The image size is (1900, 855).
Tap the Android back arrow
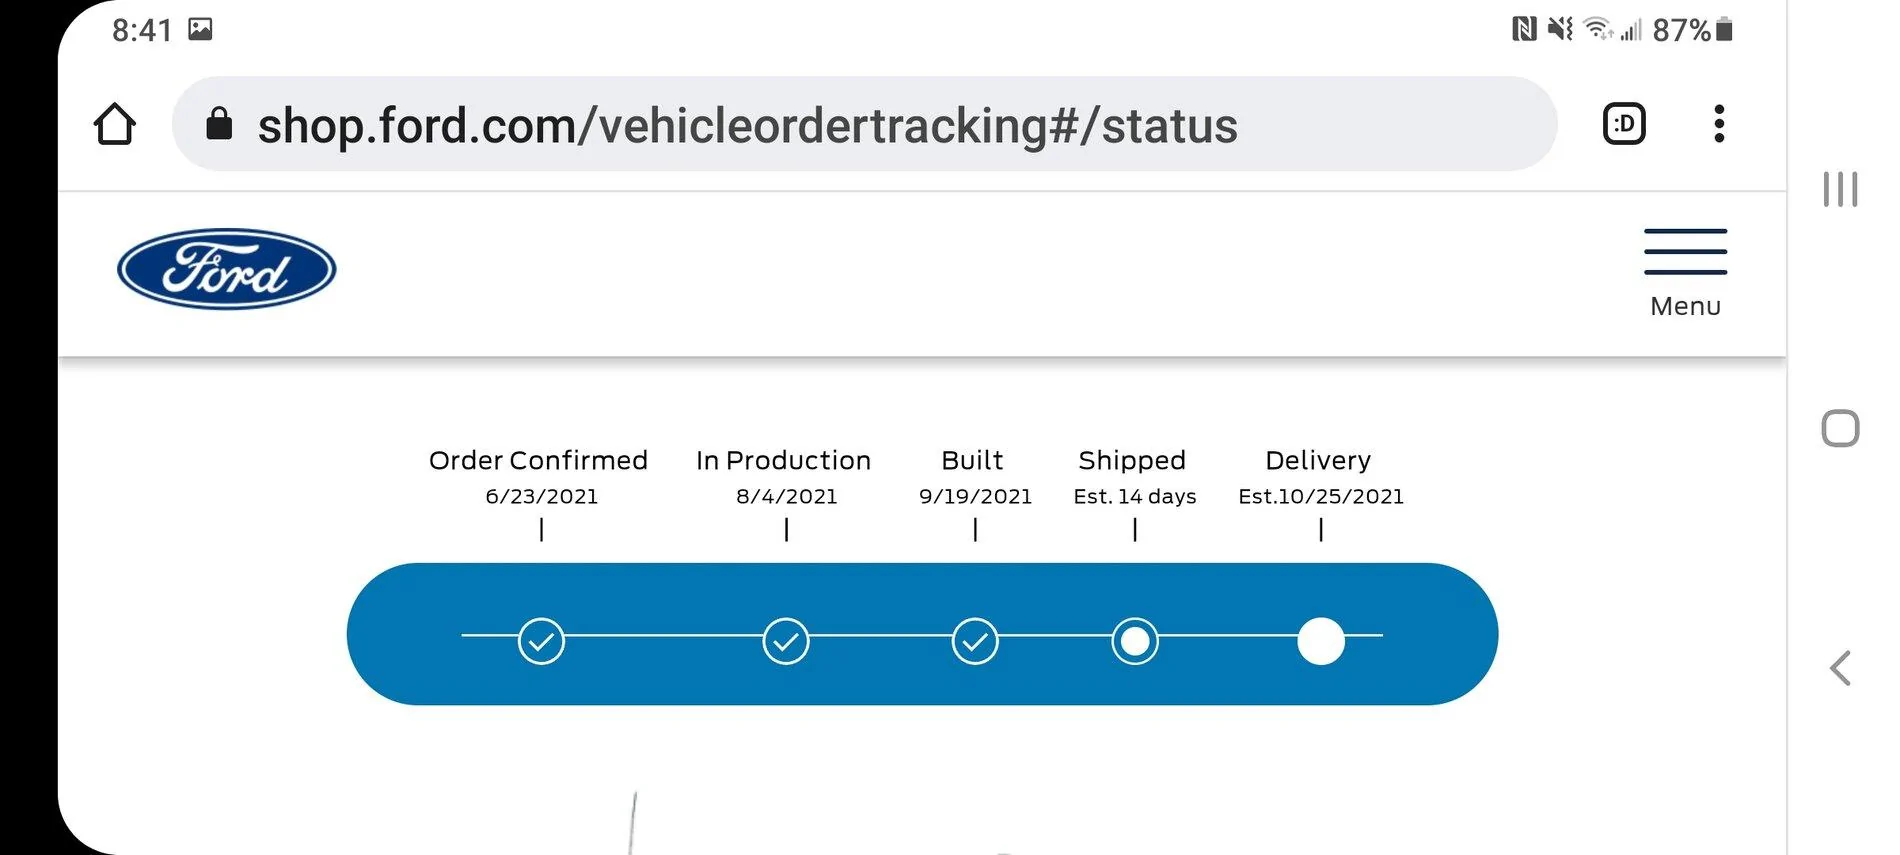point(1840,668)
